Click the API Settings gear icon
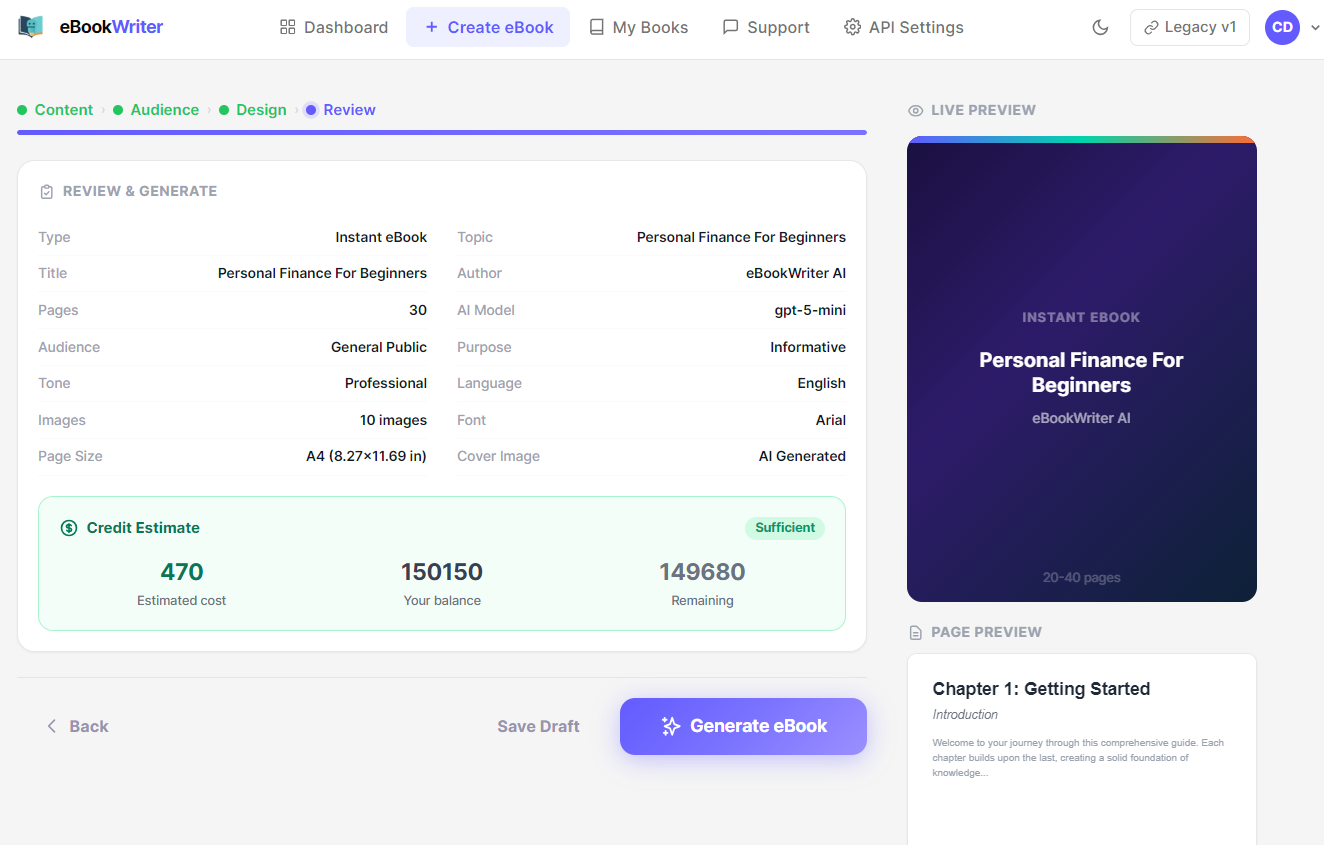Image resolution: width=1324 pixels, height=845 pixels. coord(853,27)
